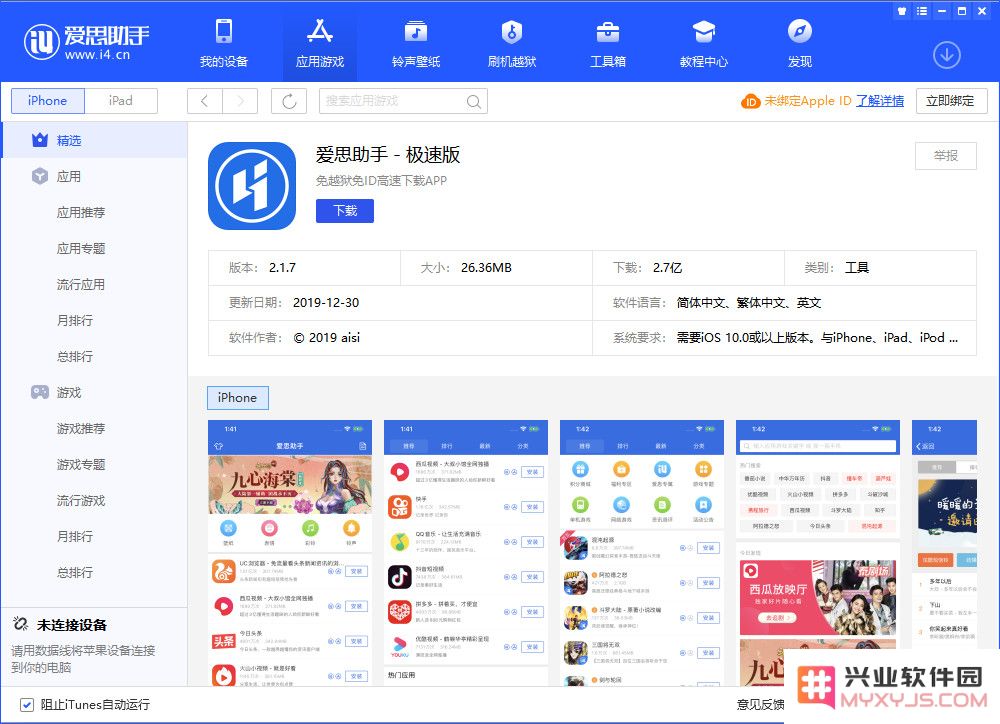
Task: Open the 发现 discover section
Action: coord(800,43)
